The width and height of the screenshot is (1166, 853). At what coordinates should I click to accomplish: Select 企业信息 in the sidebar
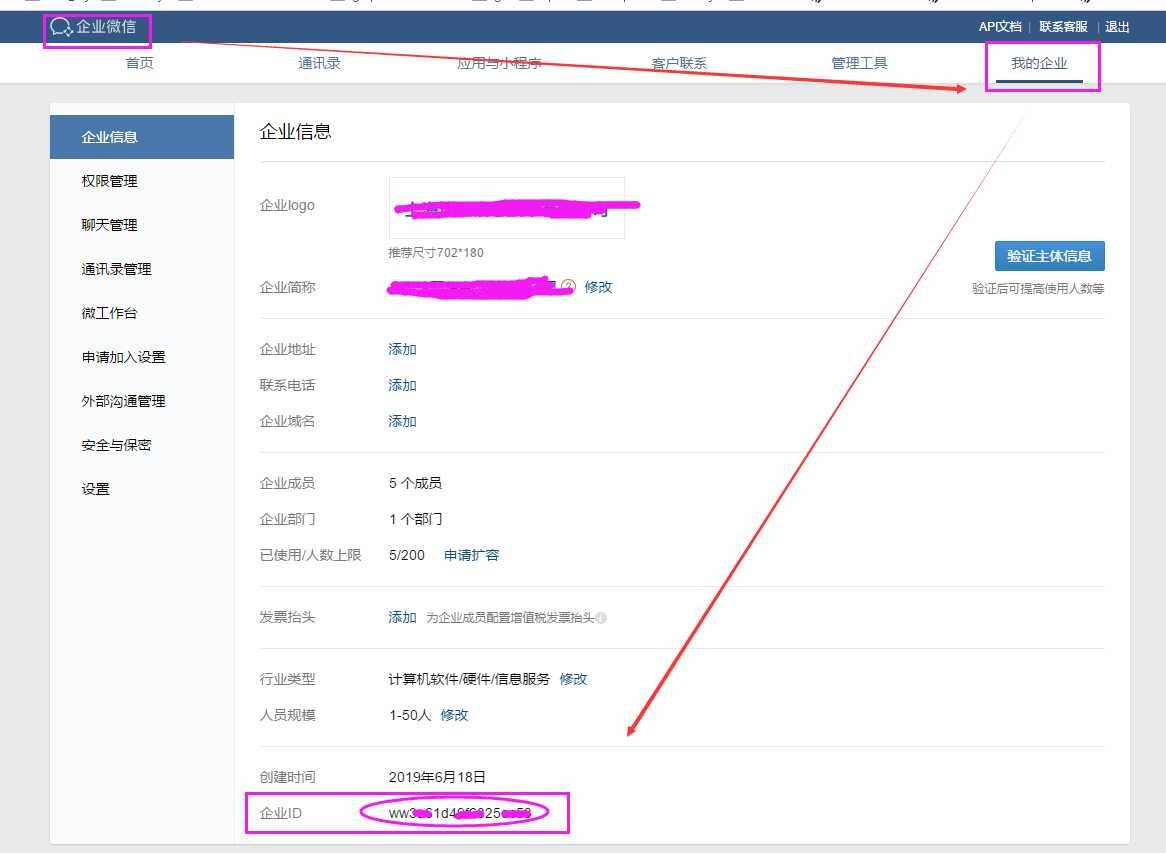click(142, 137)
